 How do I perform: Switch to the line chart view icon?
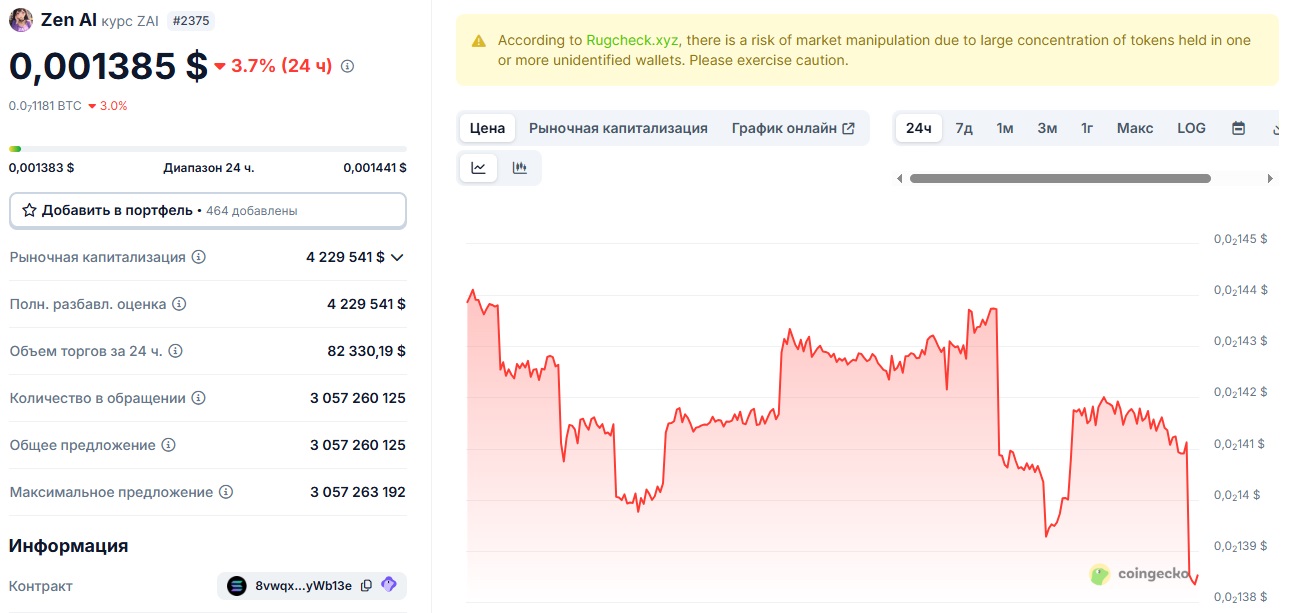point(479,168)
